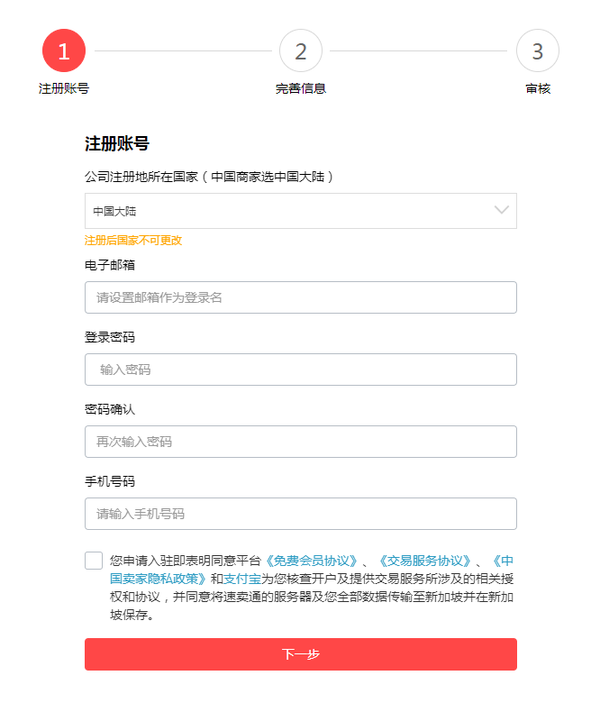Focus the 输入密码 password field
600x712 pixels.
[x=301, y=370]
